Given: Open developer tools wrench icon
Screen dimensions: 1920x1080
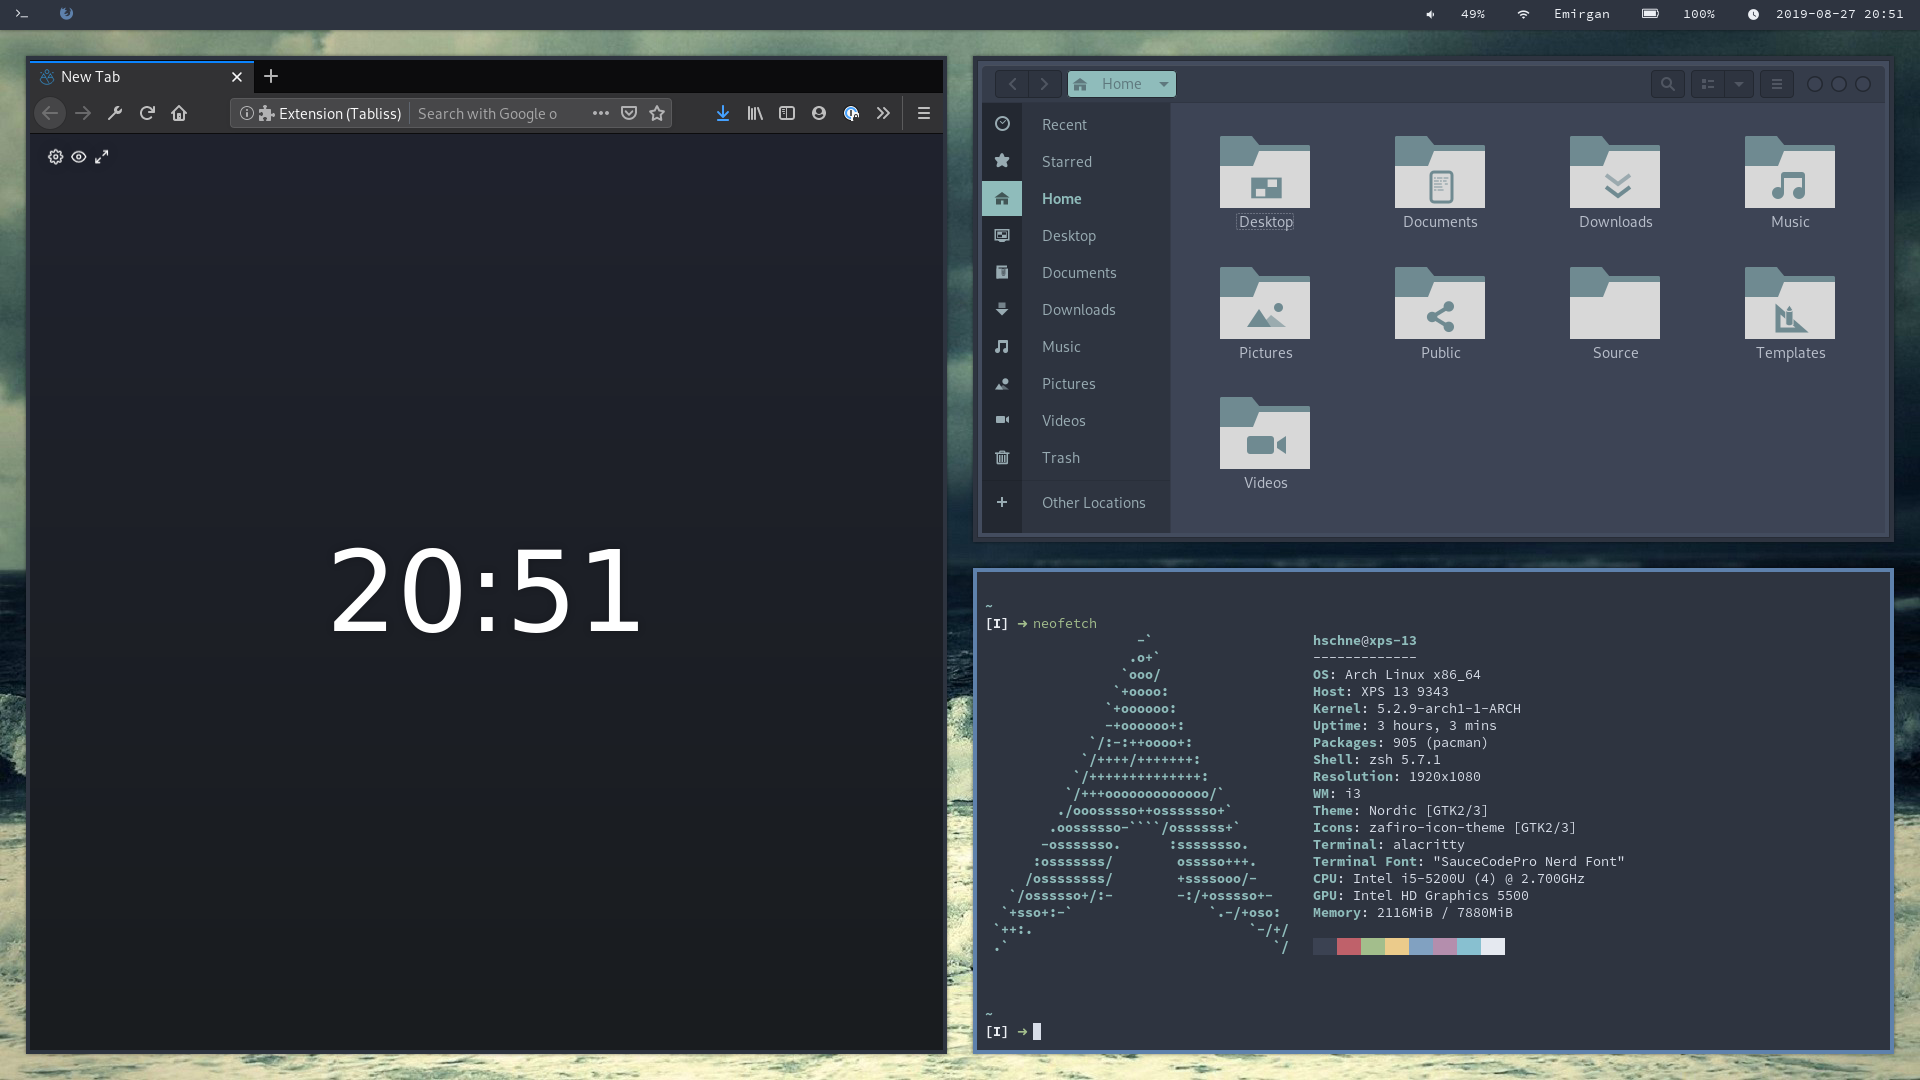Looking at the screenshot, I should (x=115, y=113).
